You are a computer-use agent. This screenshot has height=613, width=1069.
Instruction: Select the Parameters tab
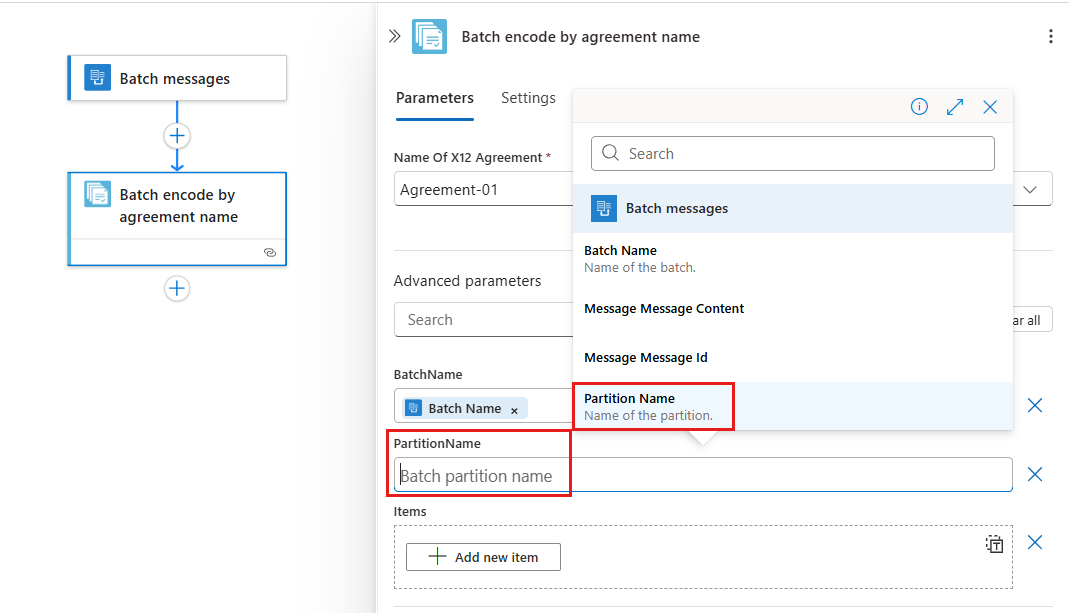(434, 98)
